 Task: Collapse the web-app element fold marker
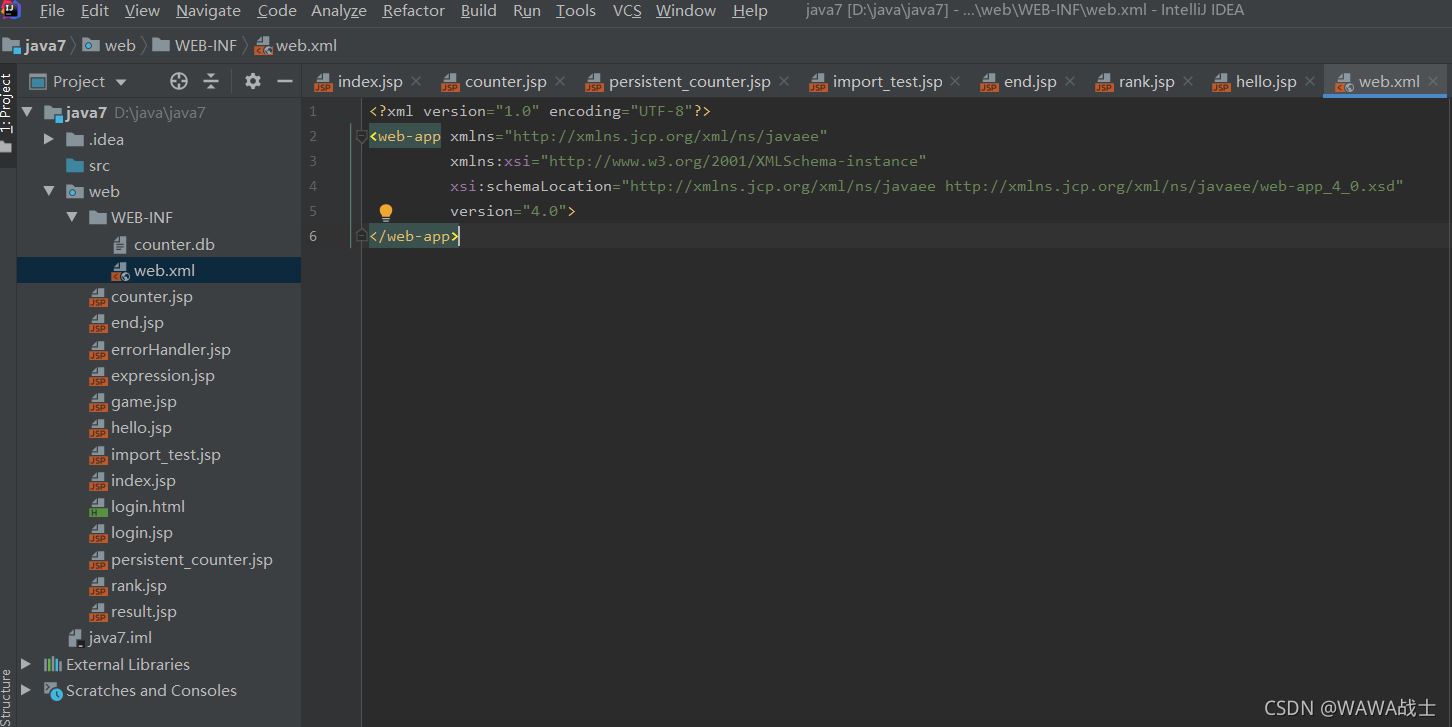360,136
